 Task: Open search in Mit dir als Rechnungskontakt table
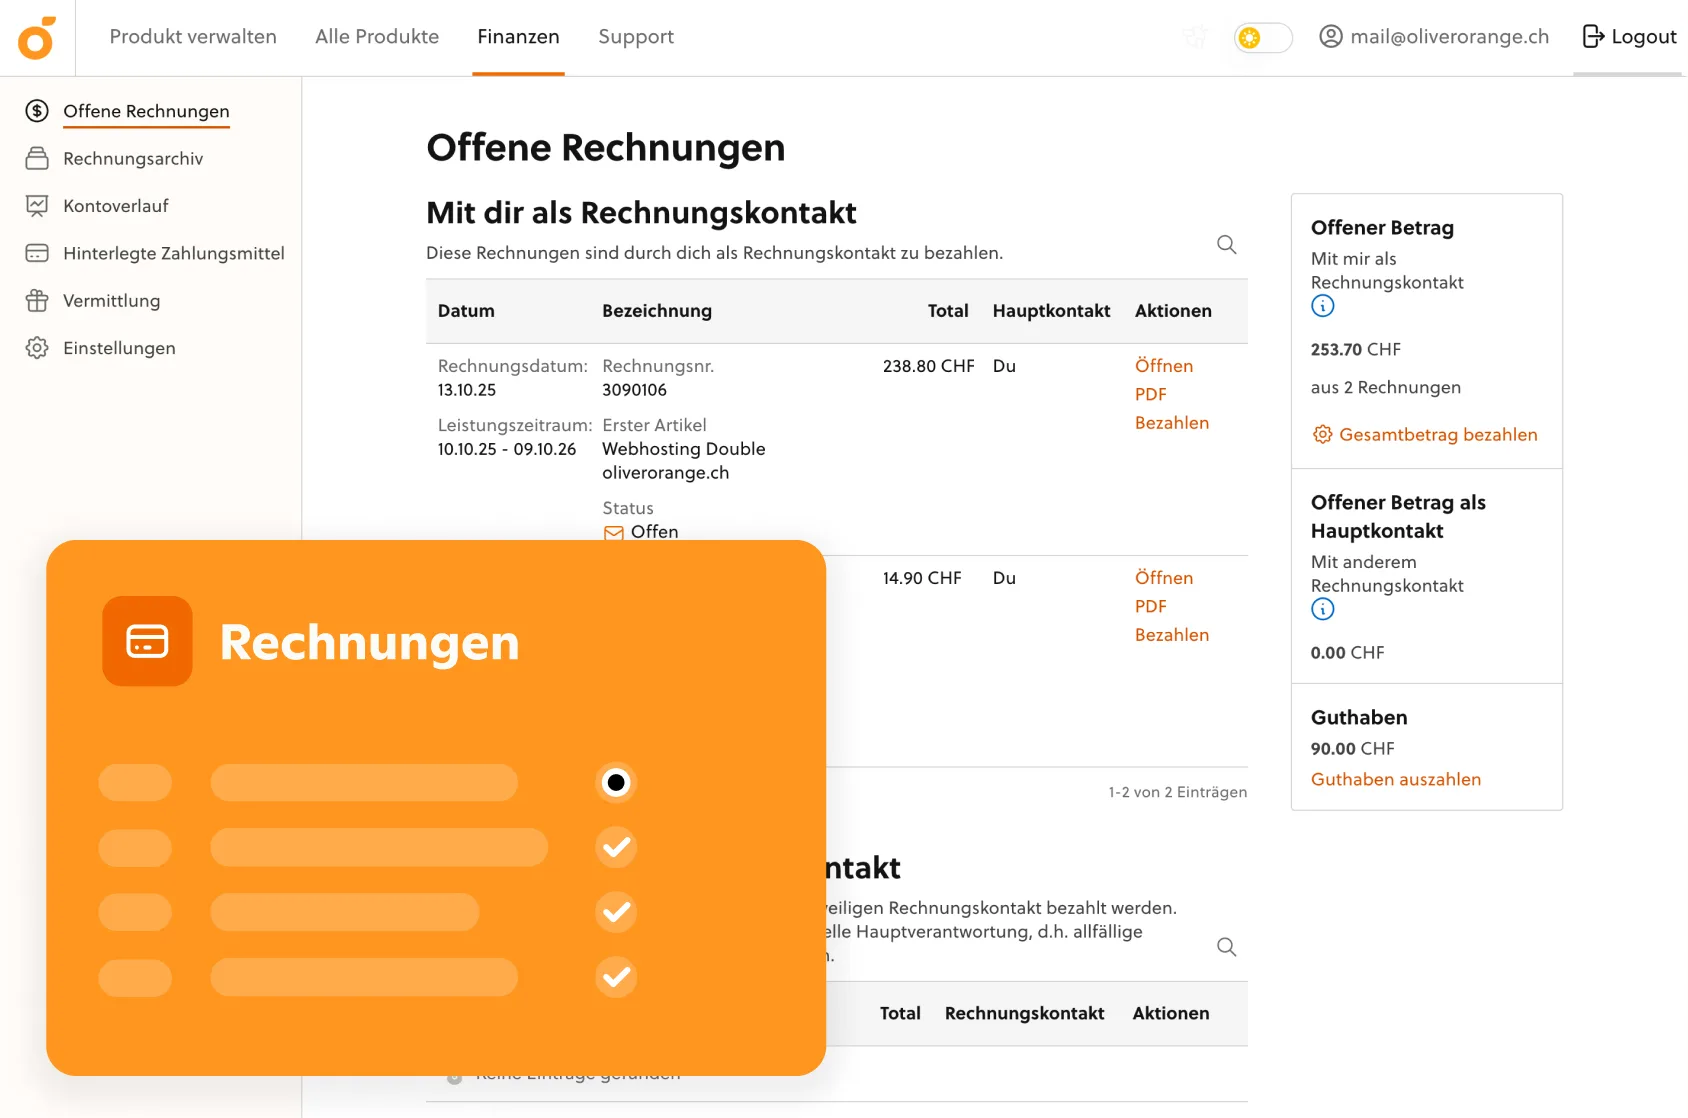coord(1226,245)
